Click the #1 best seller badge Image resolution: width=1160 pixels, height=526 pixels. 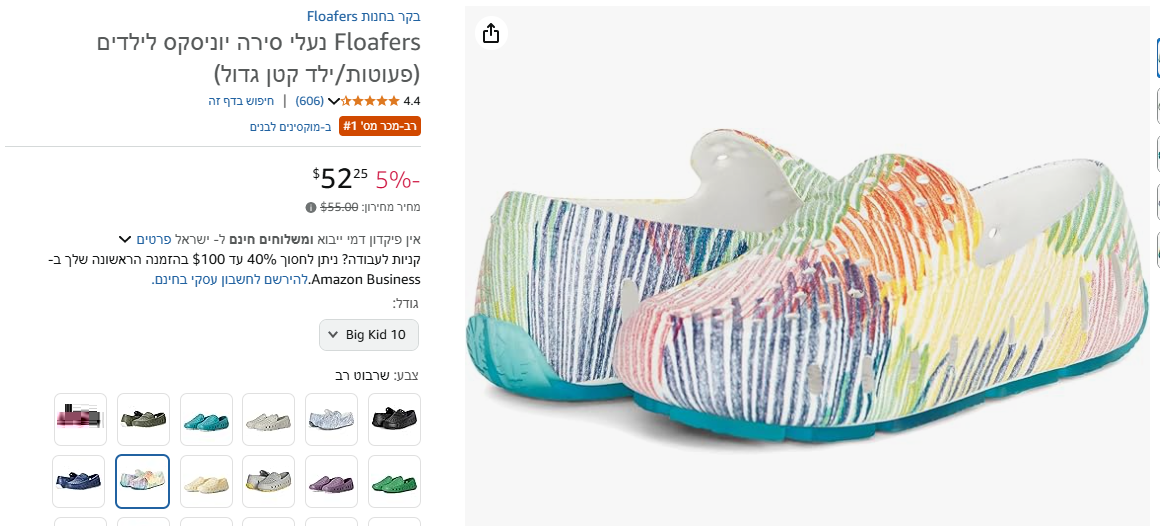click(x=380, y=126)
